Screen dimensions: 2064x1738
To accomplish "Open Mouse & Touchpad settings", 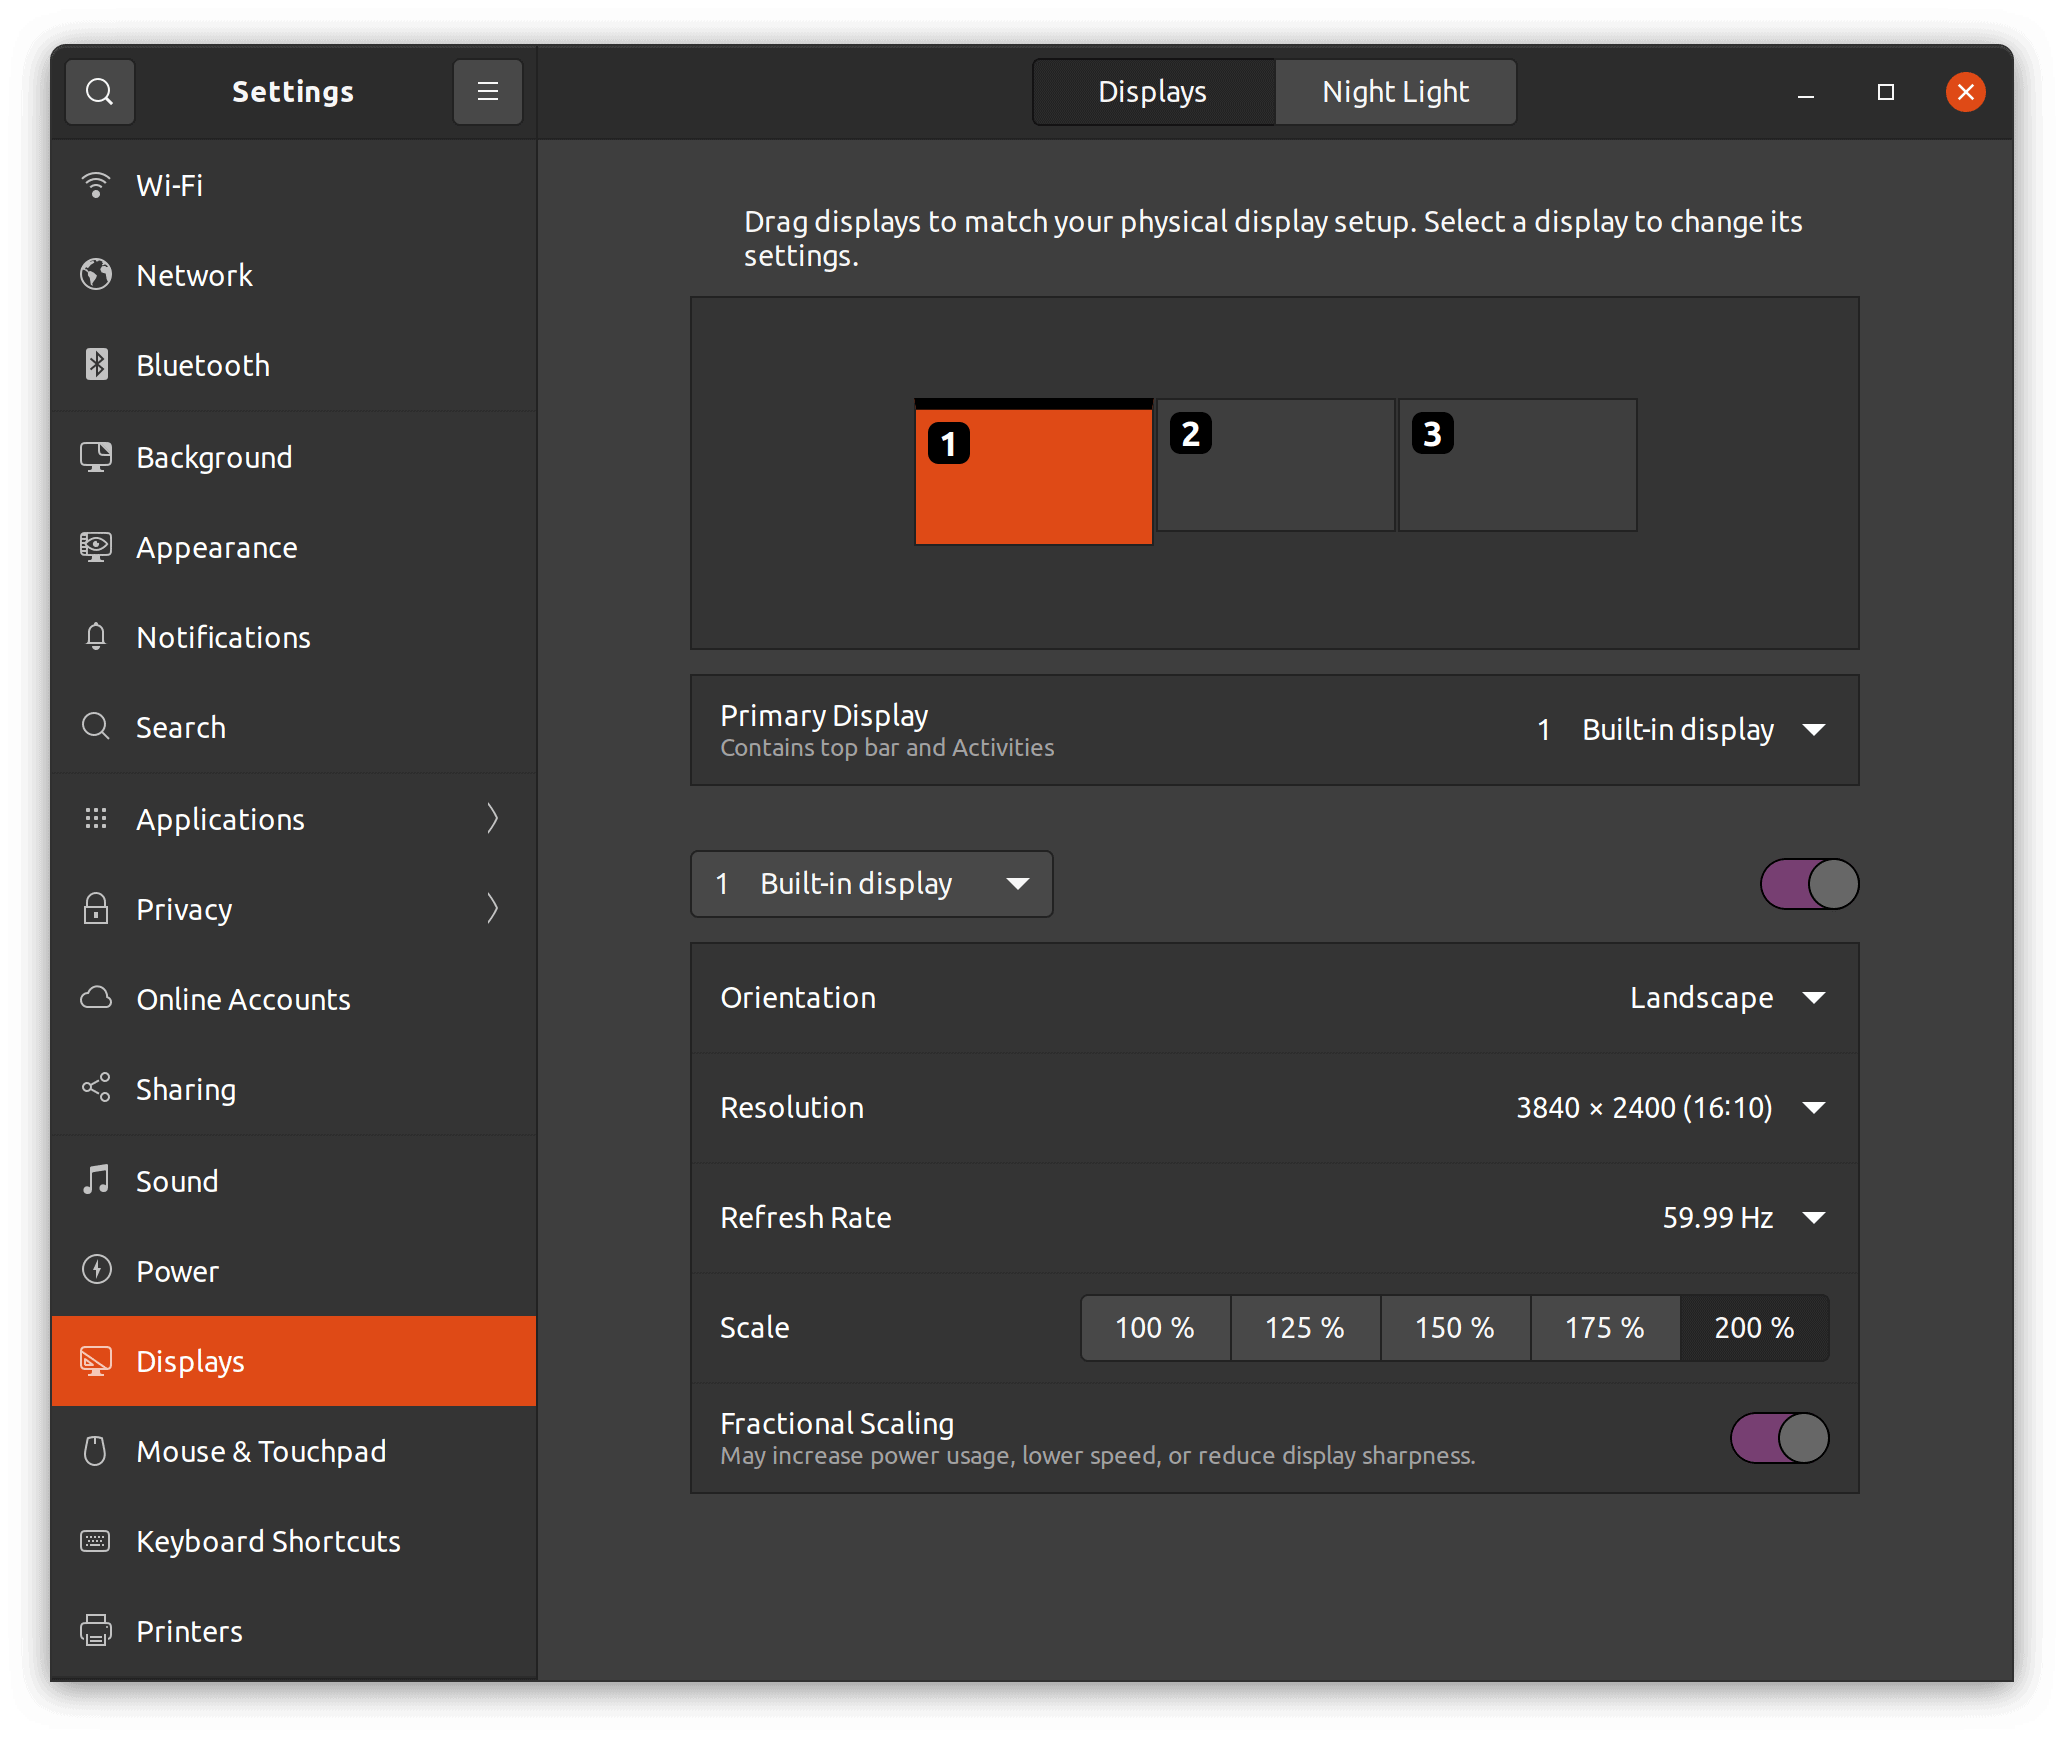I will [x=260, y=1451].
